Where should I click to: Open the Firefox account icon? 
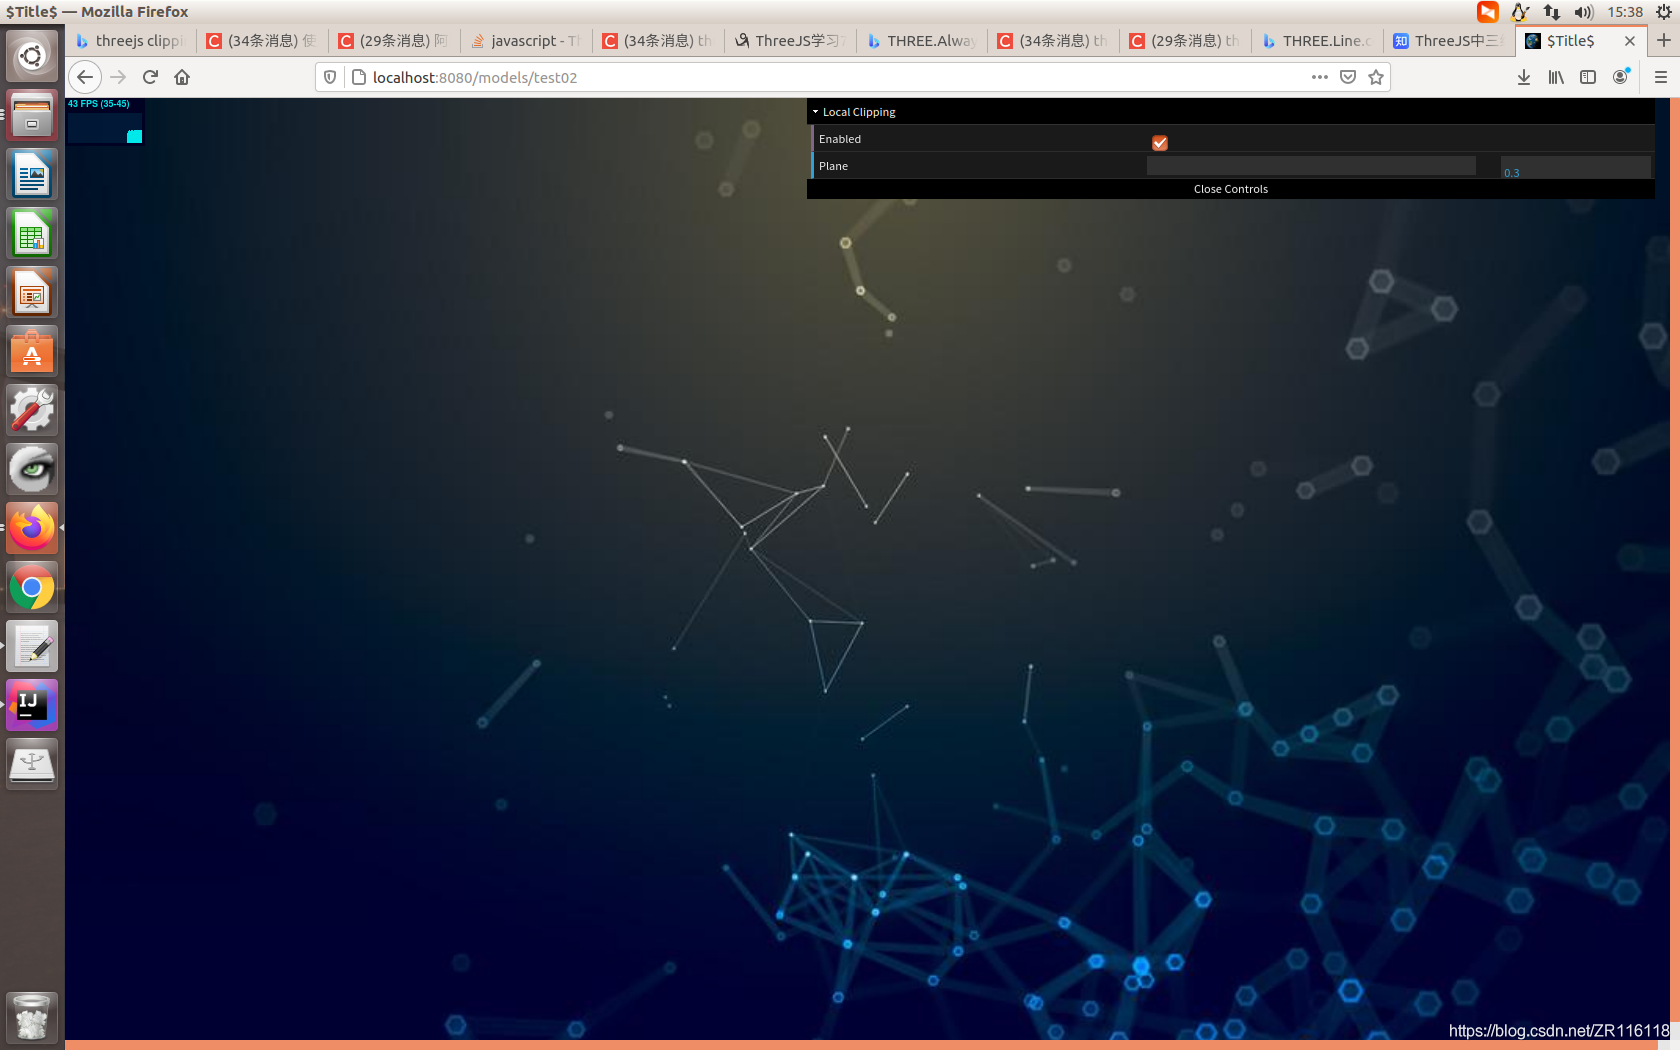tap(1620, 76)
